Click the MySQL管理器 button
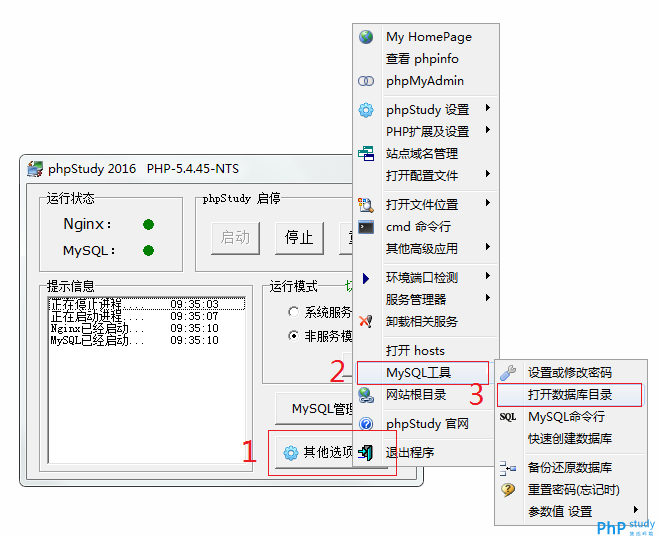This screenshot has width=661, height=537. pos(314,408)
